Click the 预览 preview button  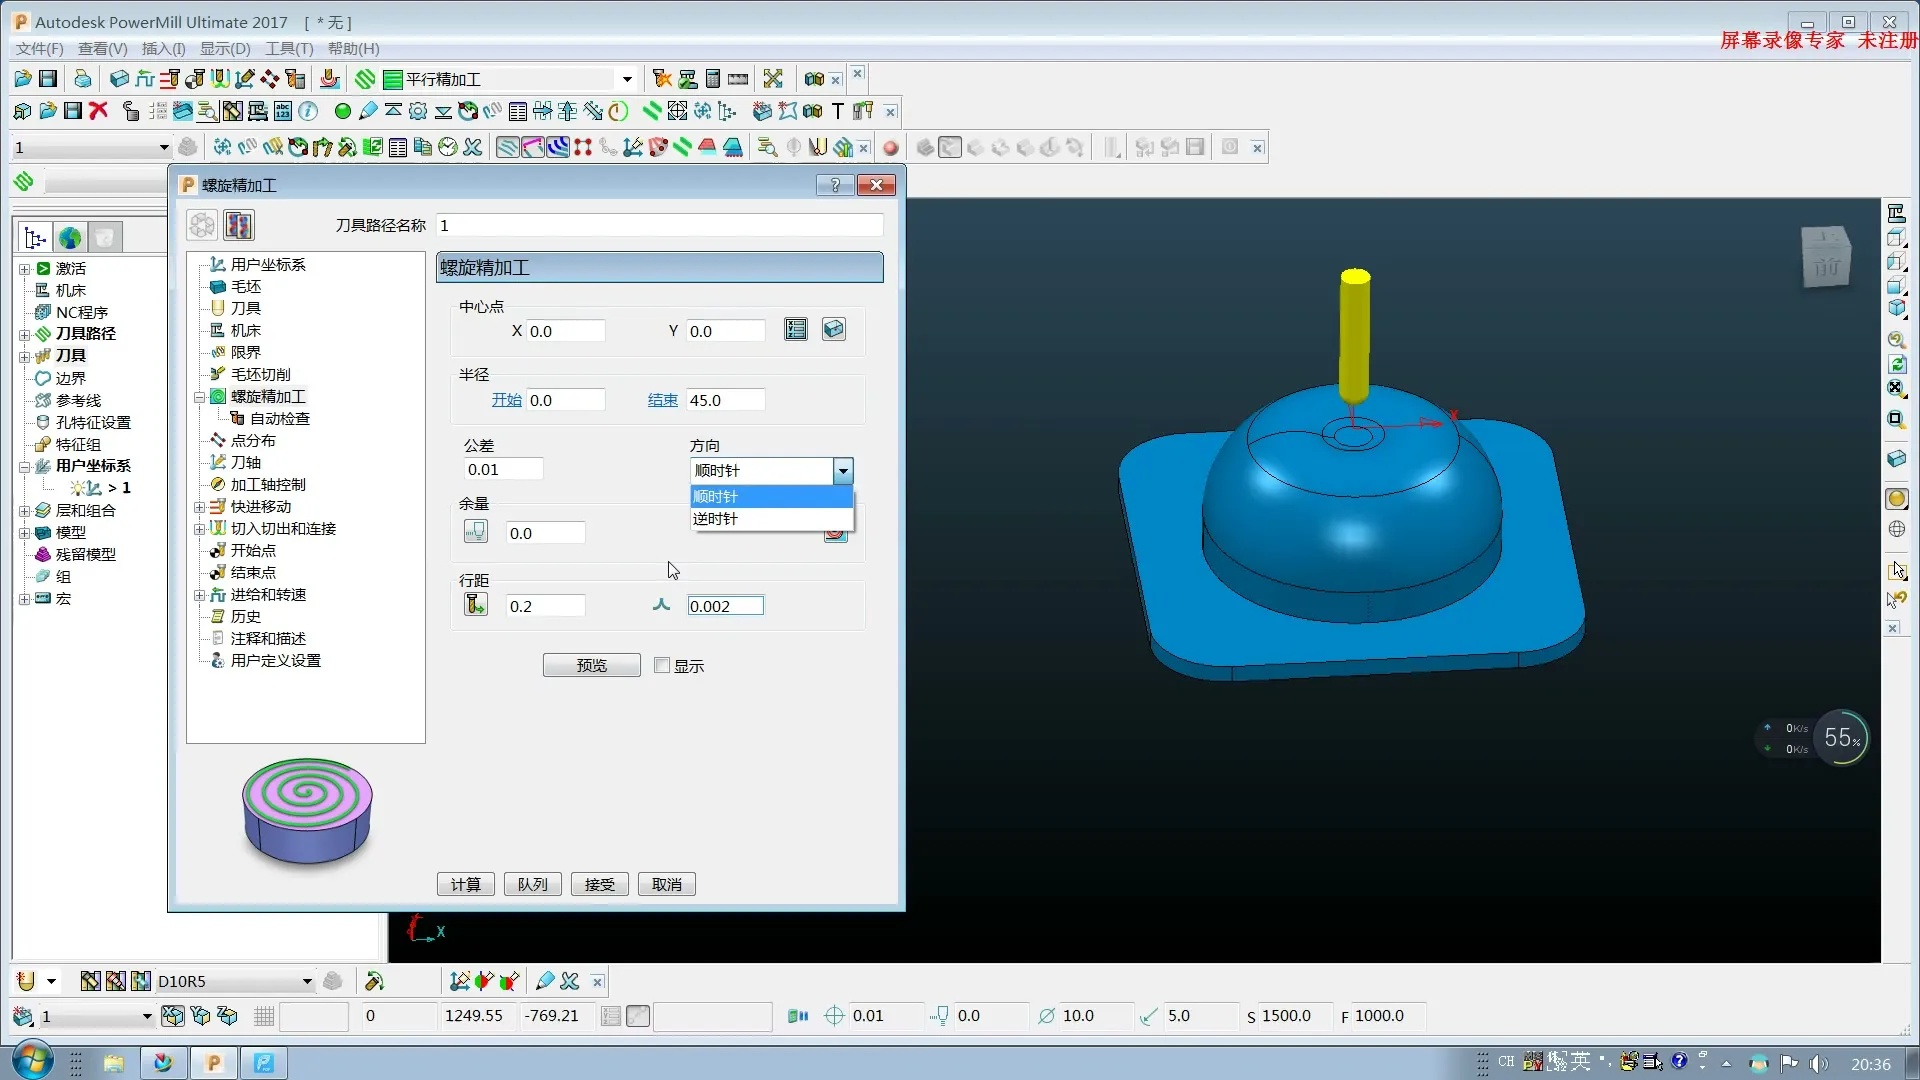point(591,665)
